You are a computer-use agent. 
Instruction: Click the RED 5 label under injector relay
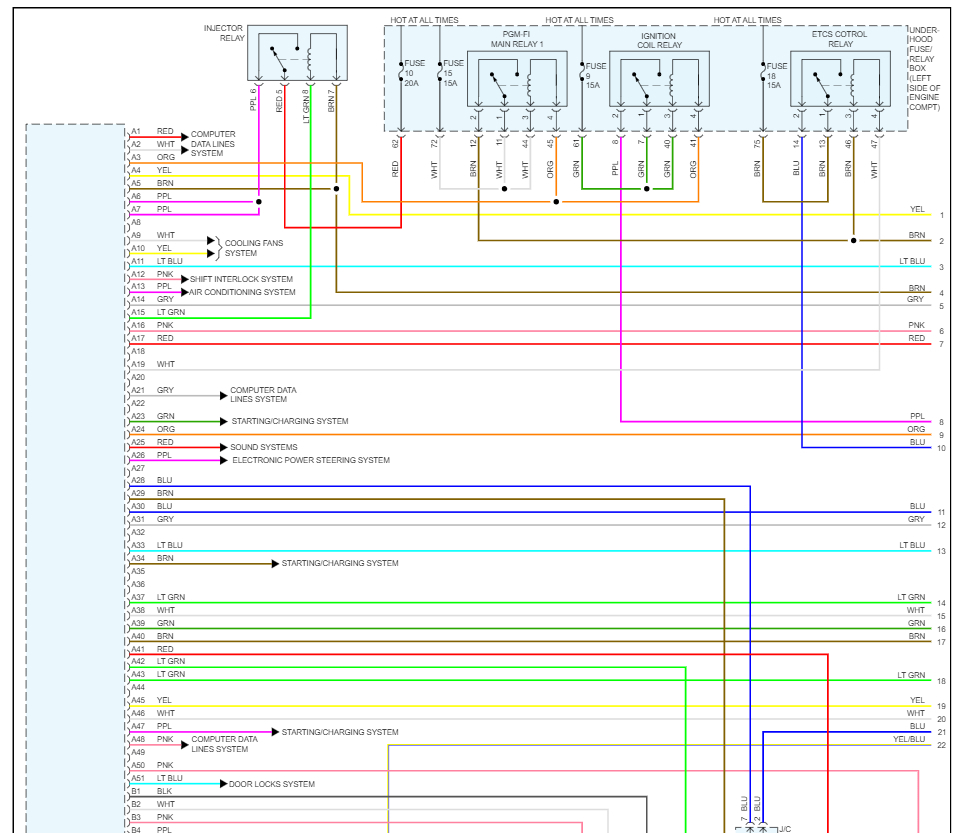pyautogui.click(x=280, y=101)
